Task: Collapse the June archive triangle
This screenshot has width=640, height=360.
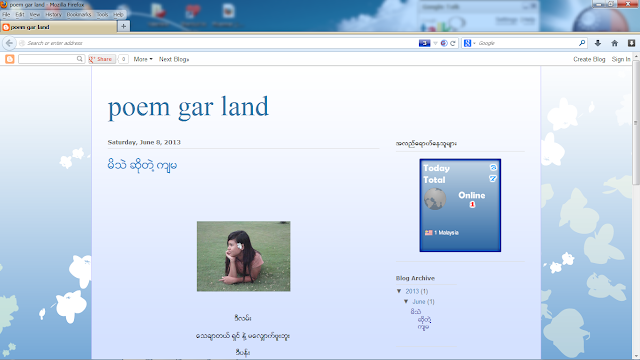Action: click(x=406, y=301)
